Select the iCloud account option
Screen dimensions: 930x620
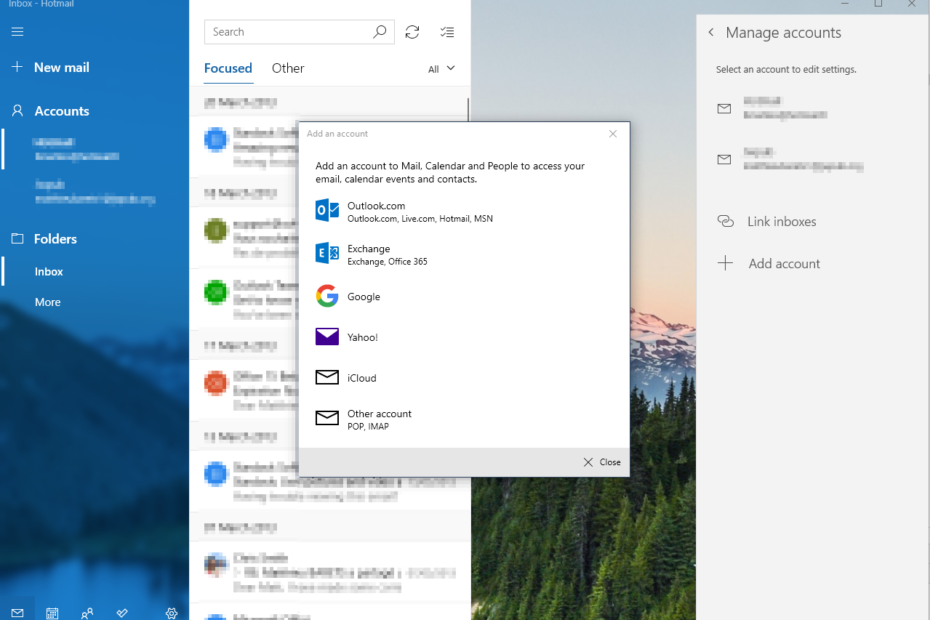[x=346, y=378]
